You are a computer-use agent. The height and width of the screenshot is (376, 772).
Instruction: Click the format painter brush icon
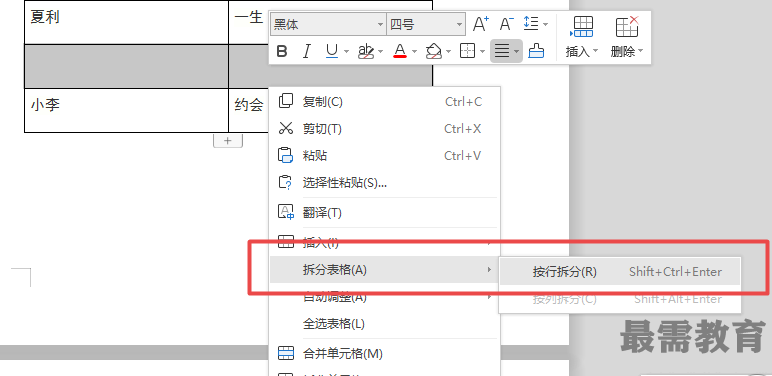[x=536, y=51]
